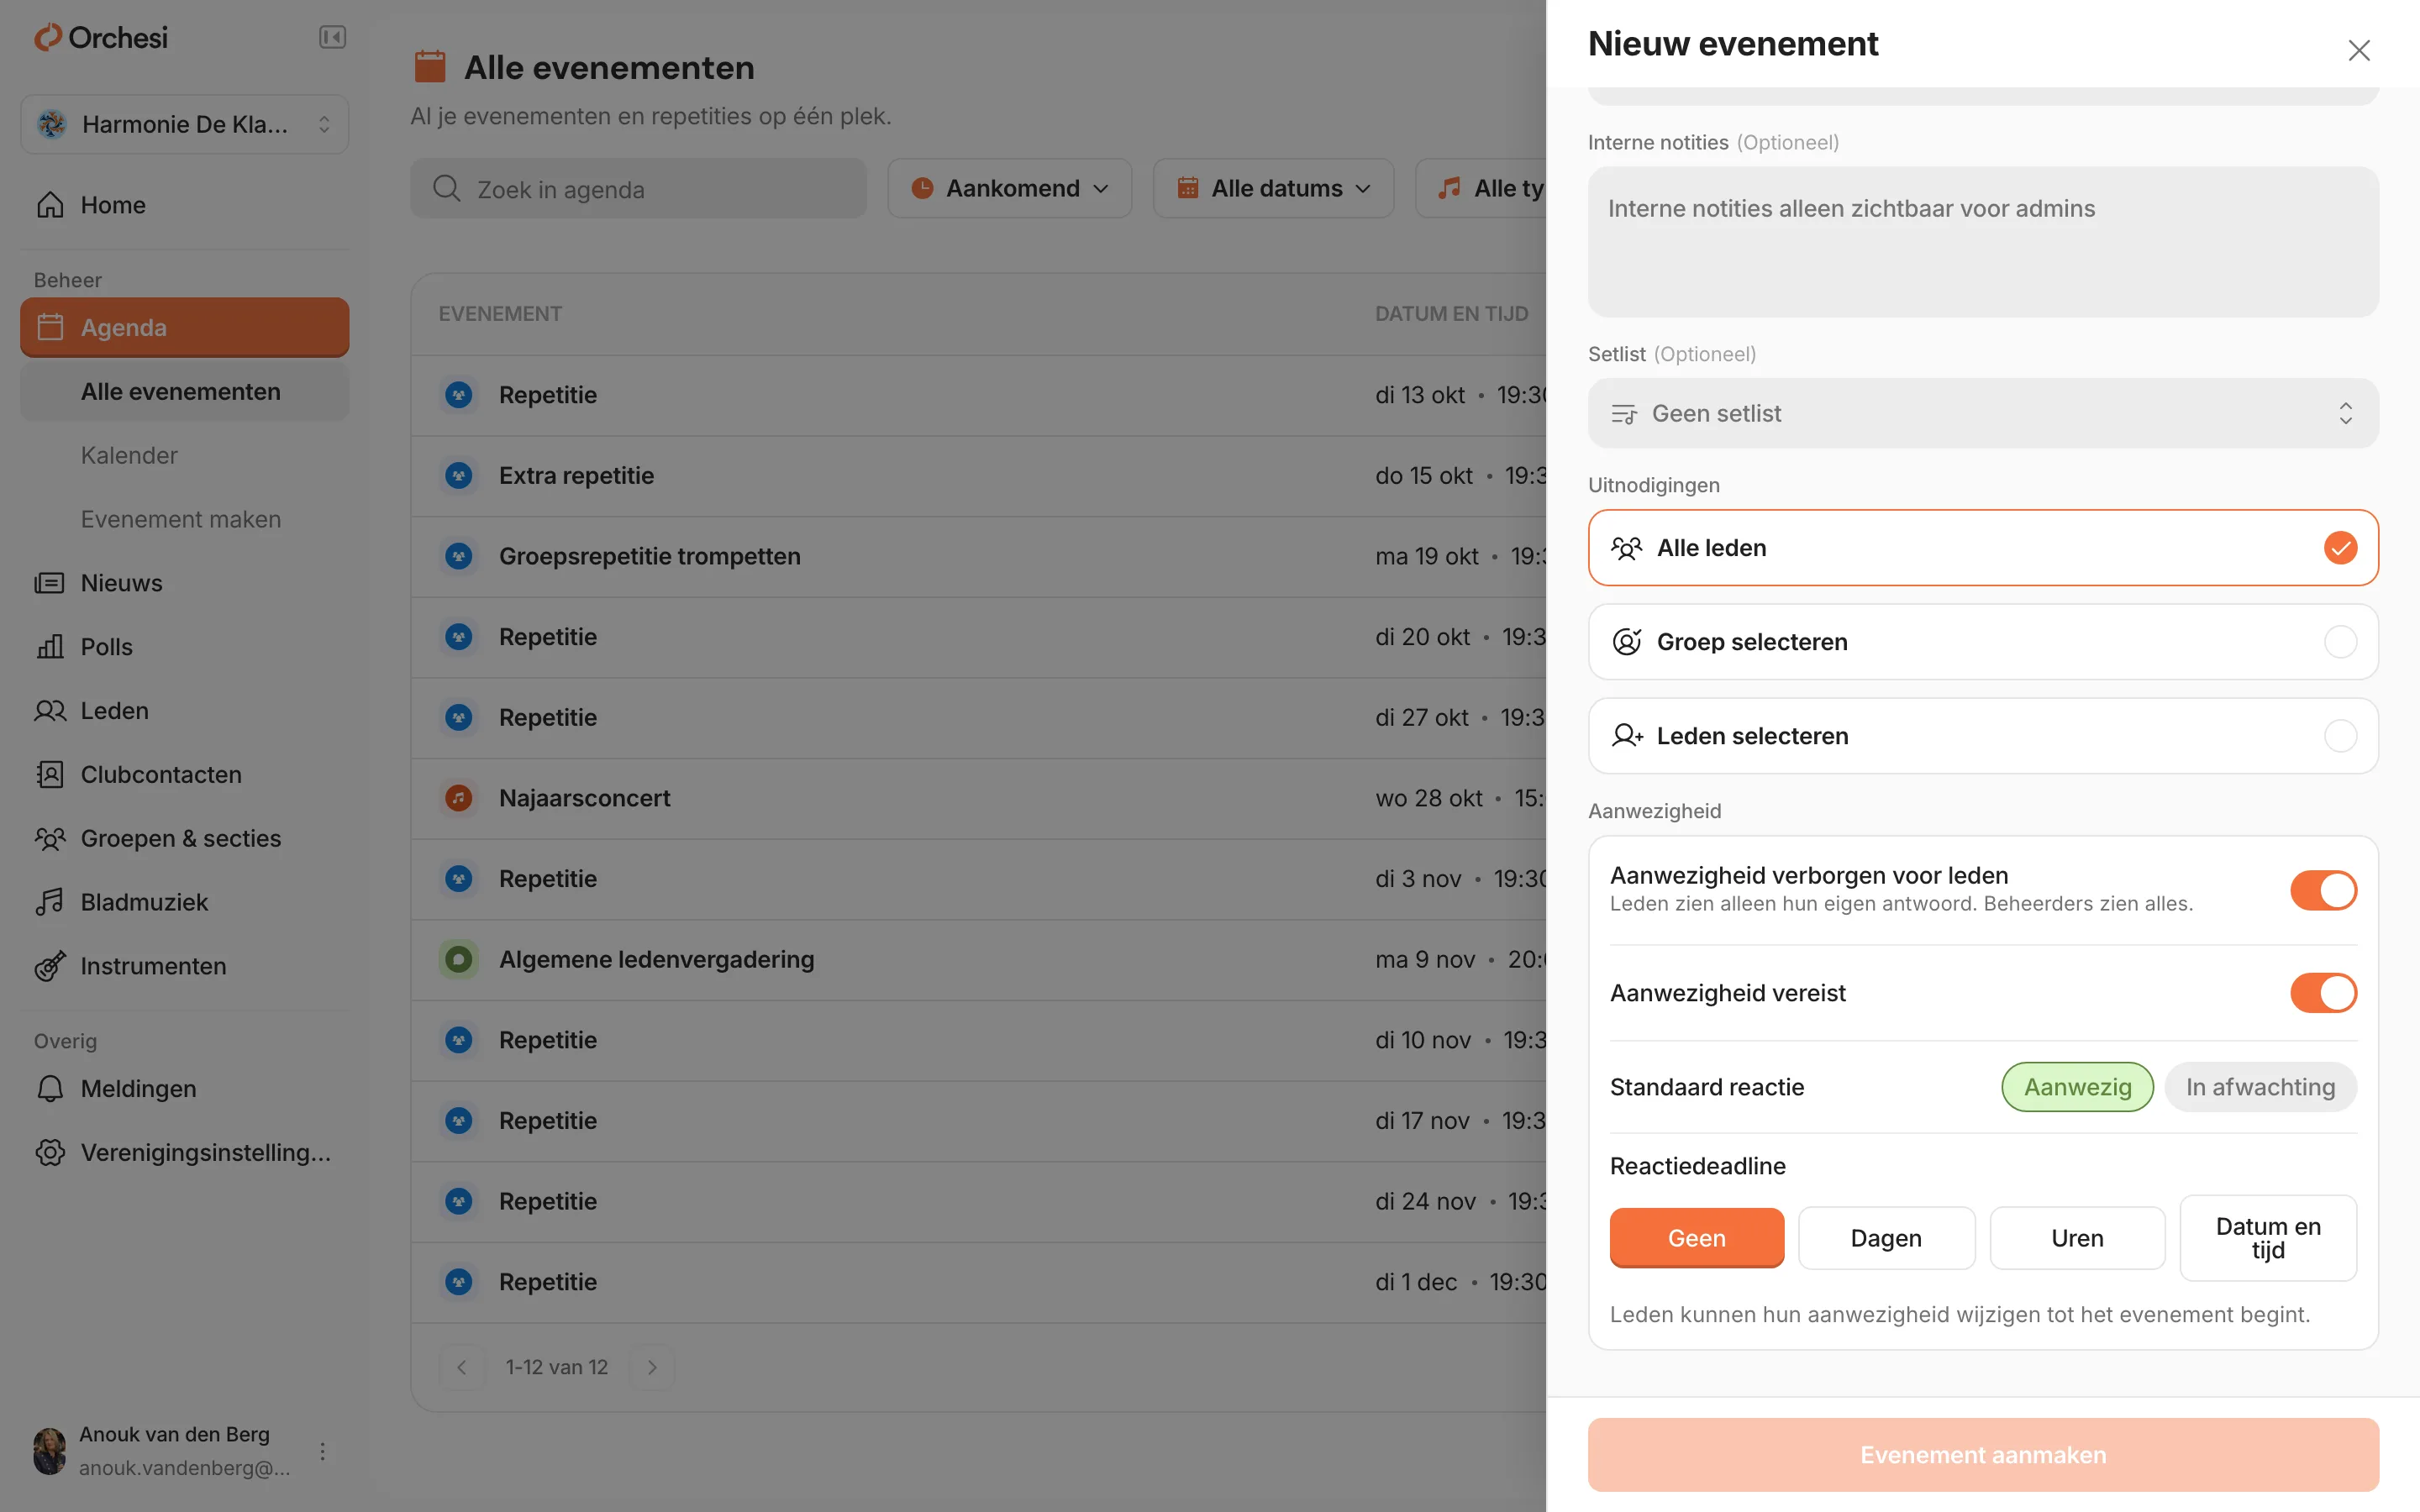Viewport: 2420px width, 1512px height.
Task: Collapse the sidebar panel icon
Action: coord(332,38)
